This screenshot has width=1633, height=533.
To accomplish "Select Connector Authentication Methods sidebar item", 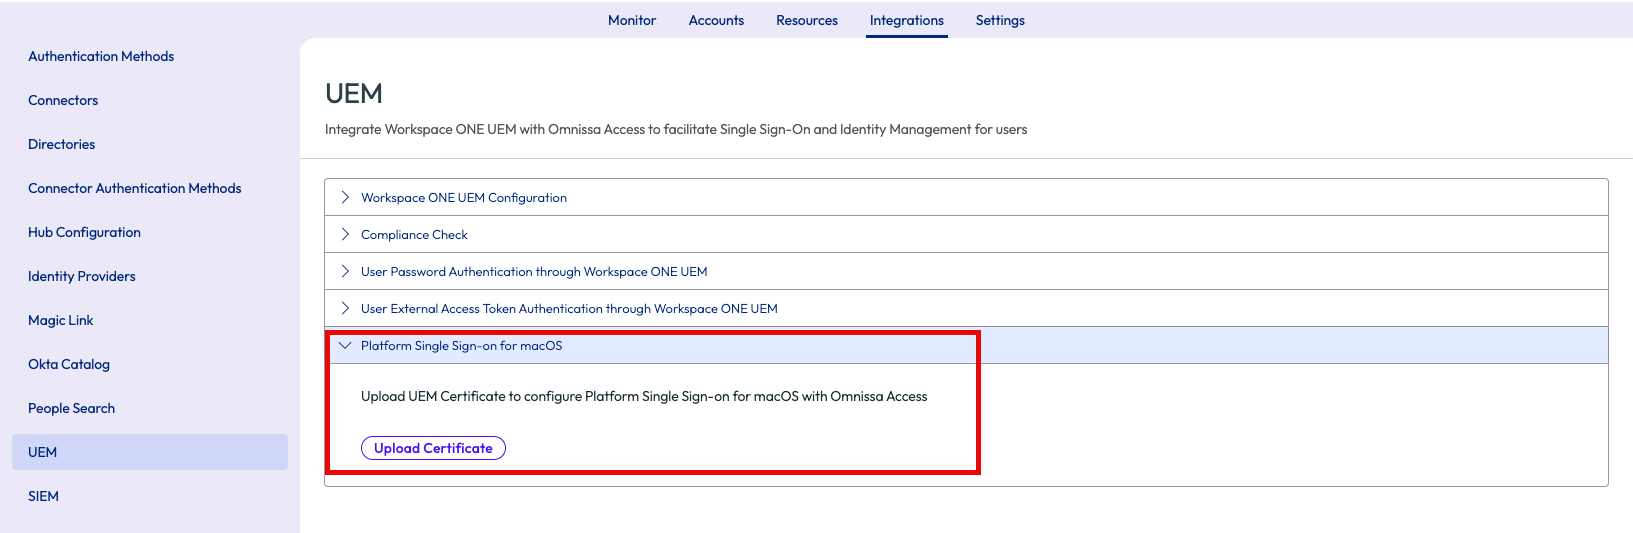I will point(135,188).
